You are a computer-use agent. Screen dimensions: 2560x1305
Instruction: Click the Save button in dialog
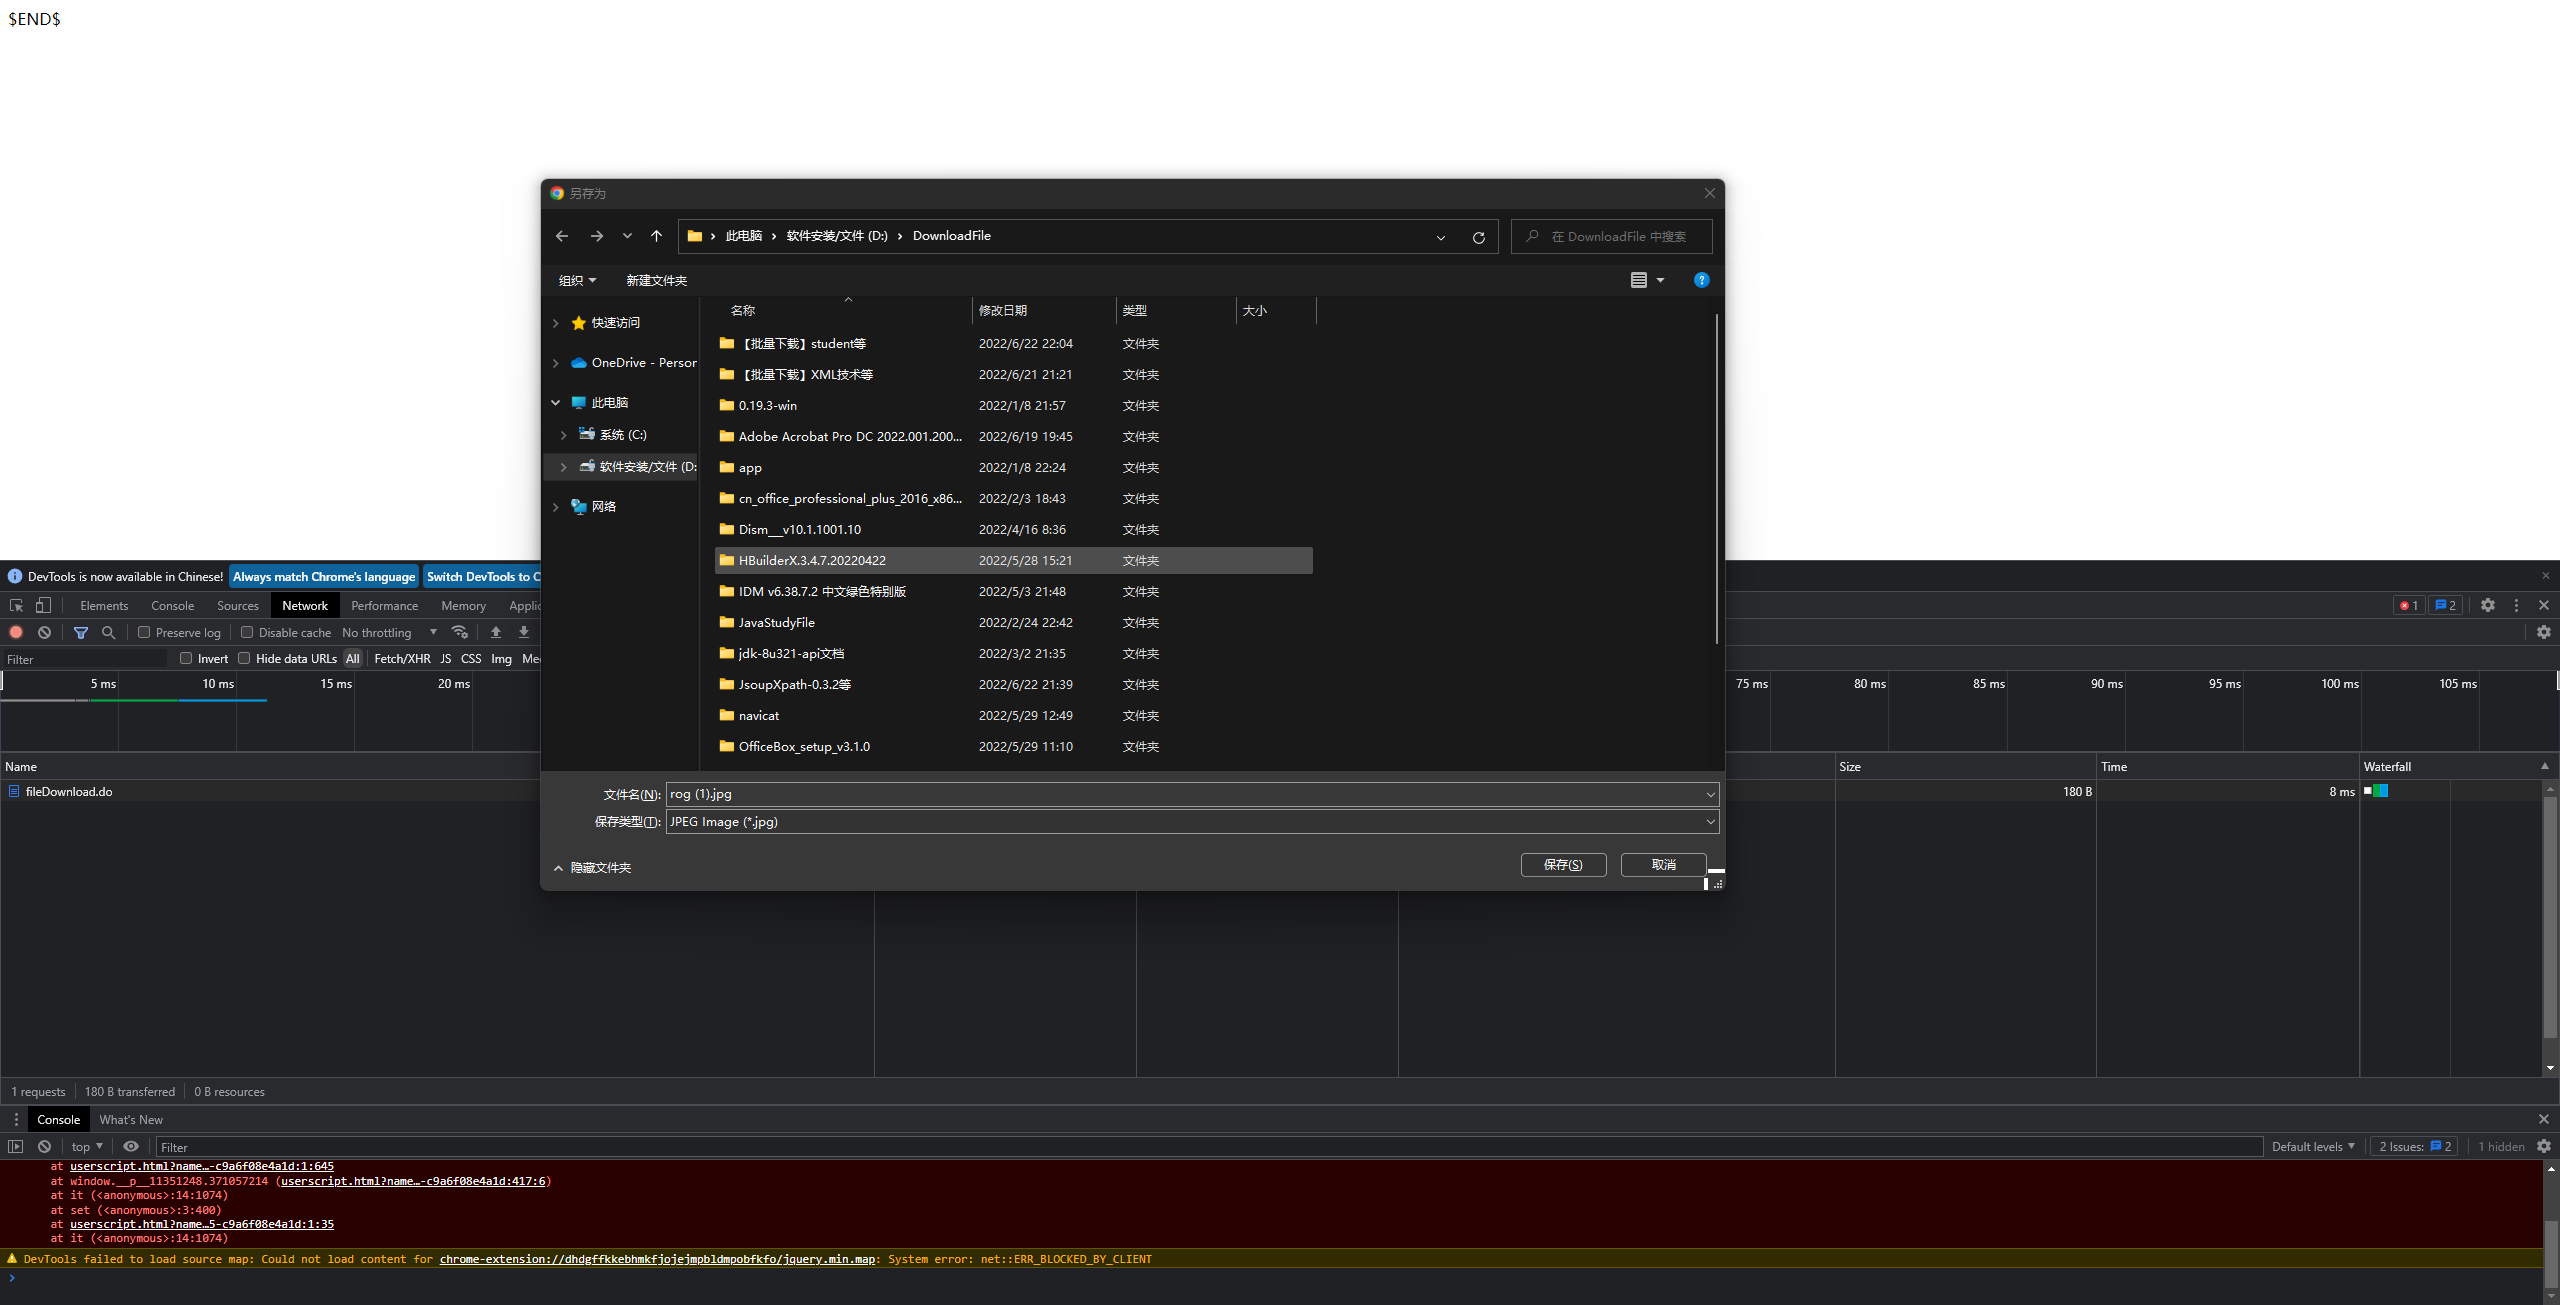pyautogui.click(x=1563, y=865)
